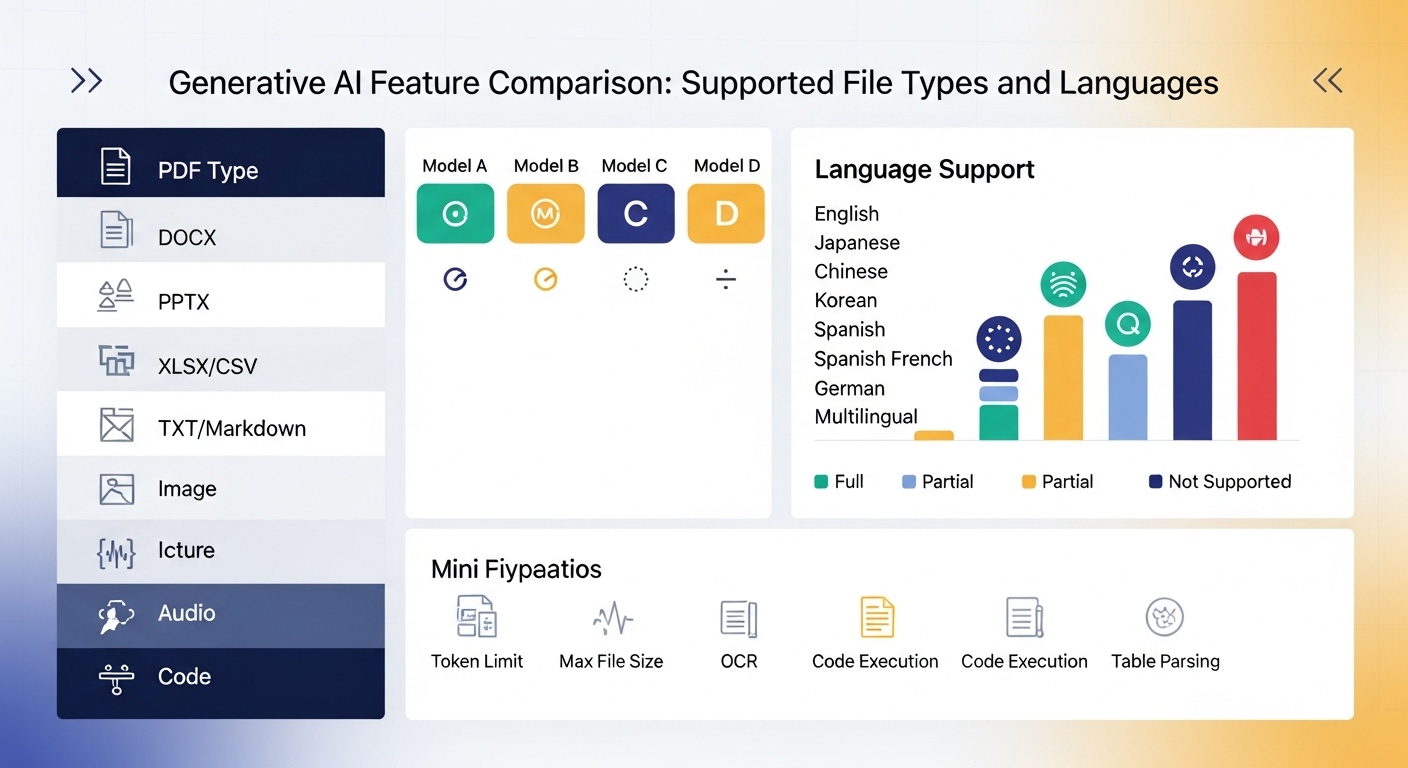Expand using the left double-chevron in header
Image resolution: width=1408 pixels, height=768 pixels.
86,81
